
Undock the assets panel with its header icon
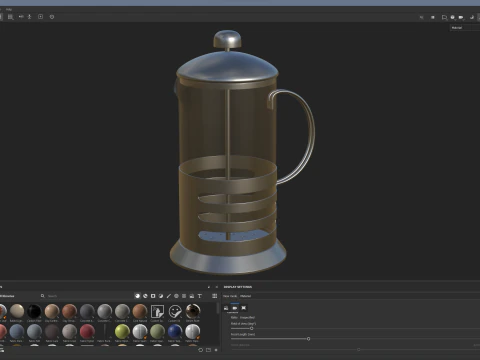209,287
